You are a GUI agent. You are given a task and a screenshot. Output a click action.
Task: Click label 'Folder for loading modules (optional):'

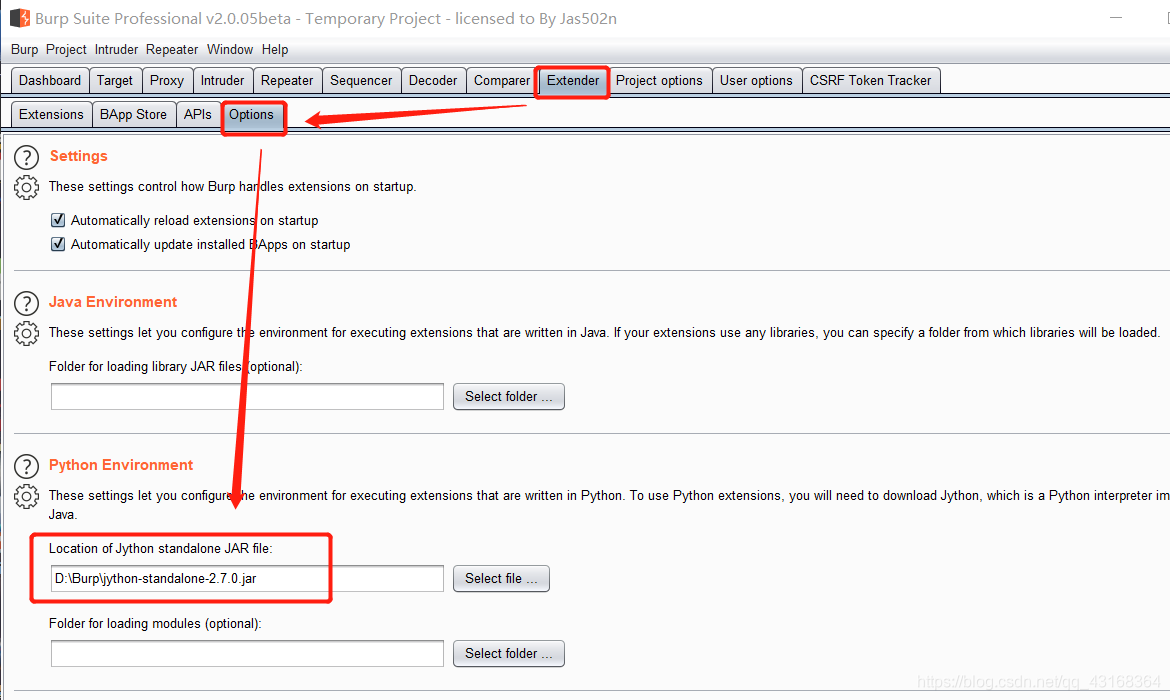point(155,623)
